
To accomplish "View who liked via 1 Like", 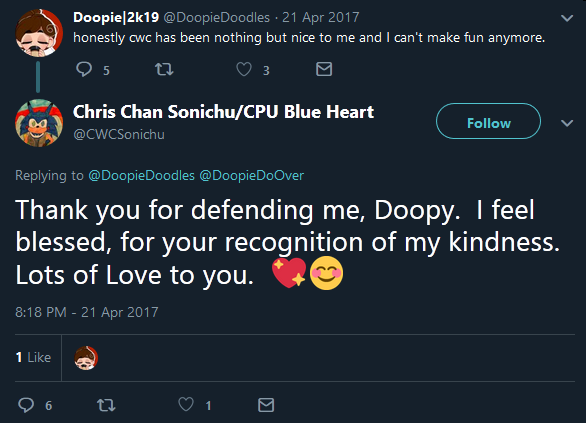I will pyautogui.click(x=33, y=357).
